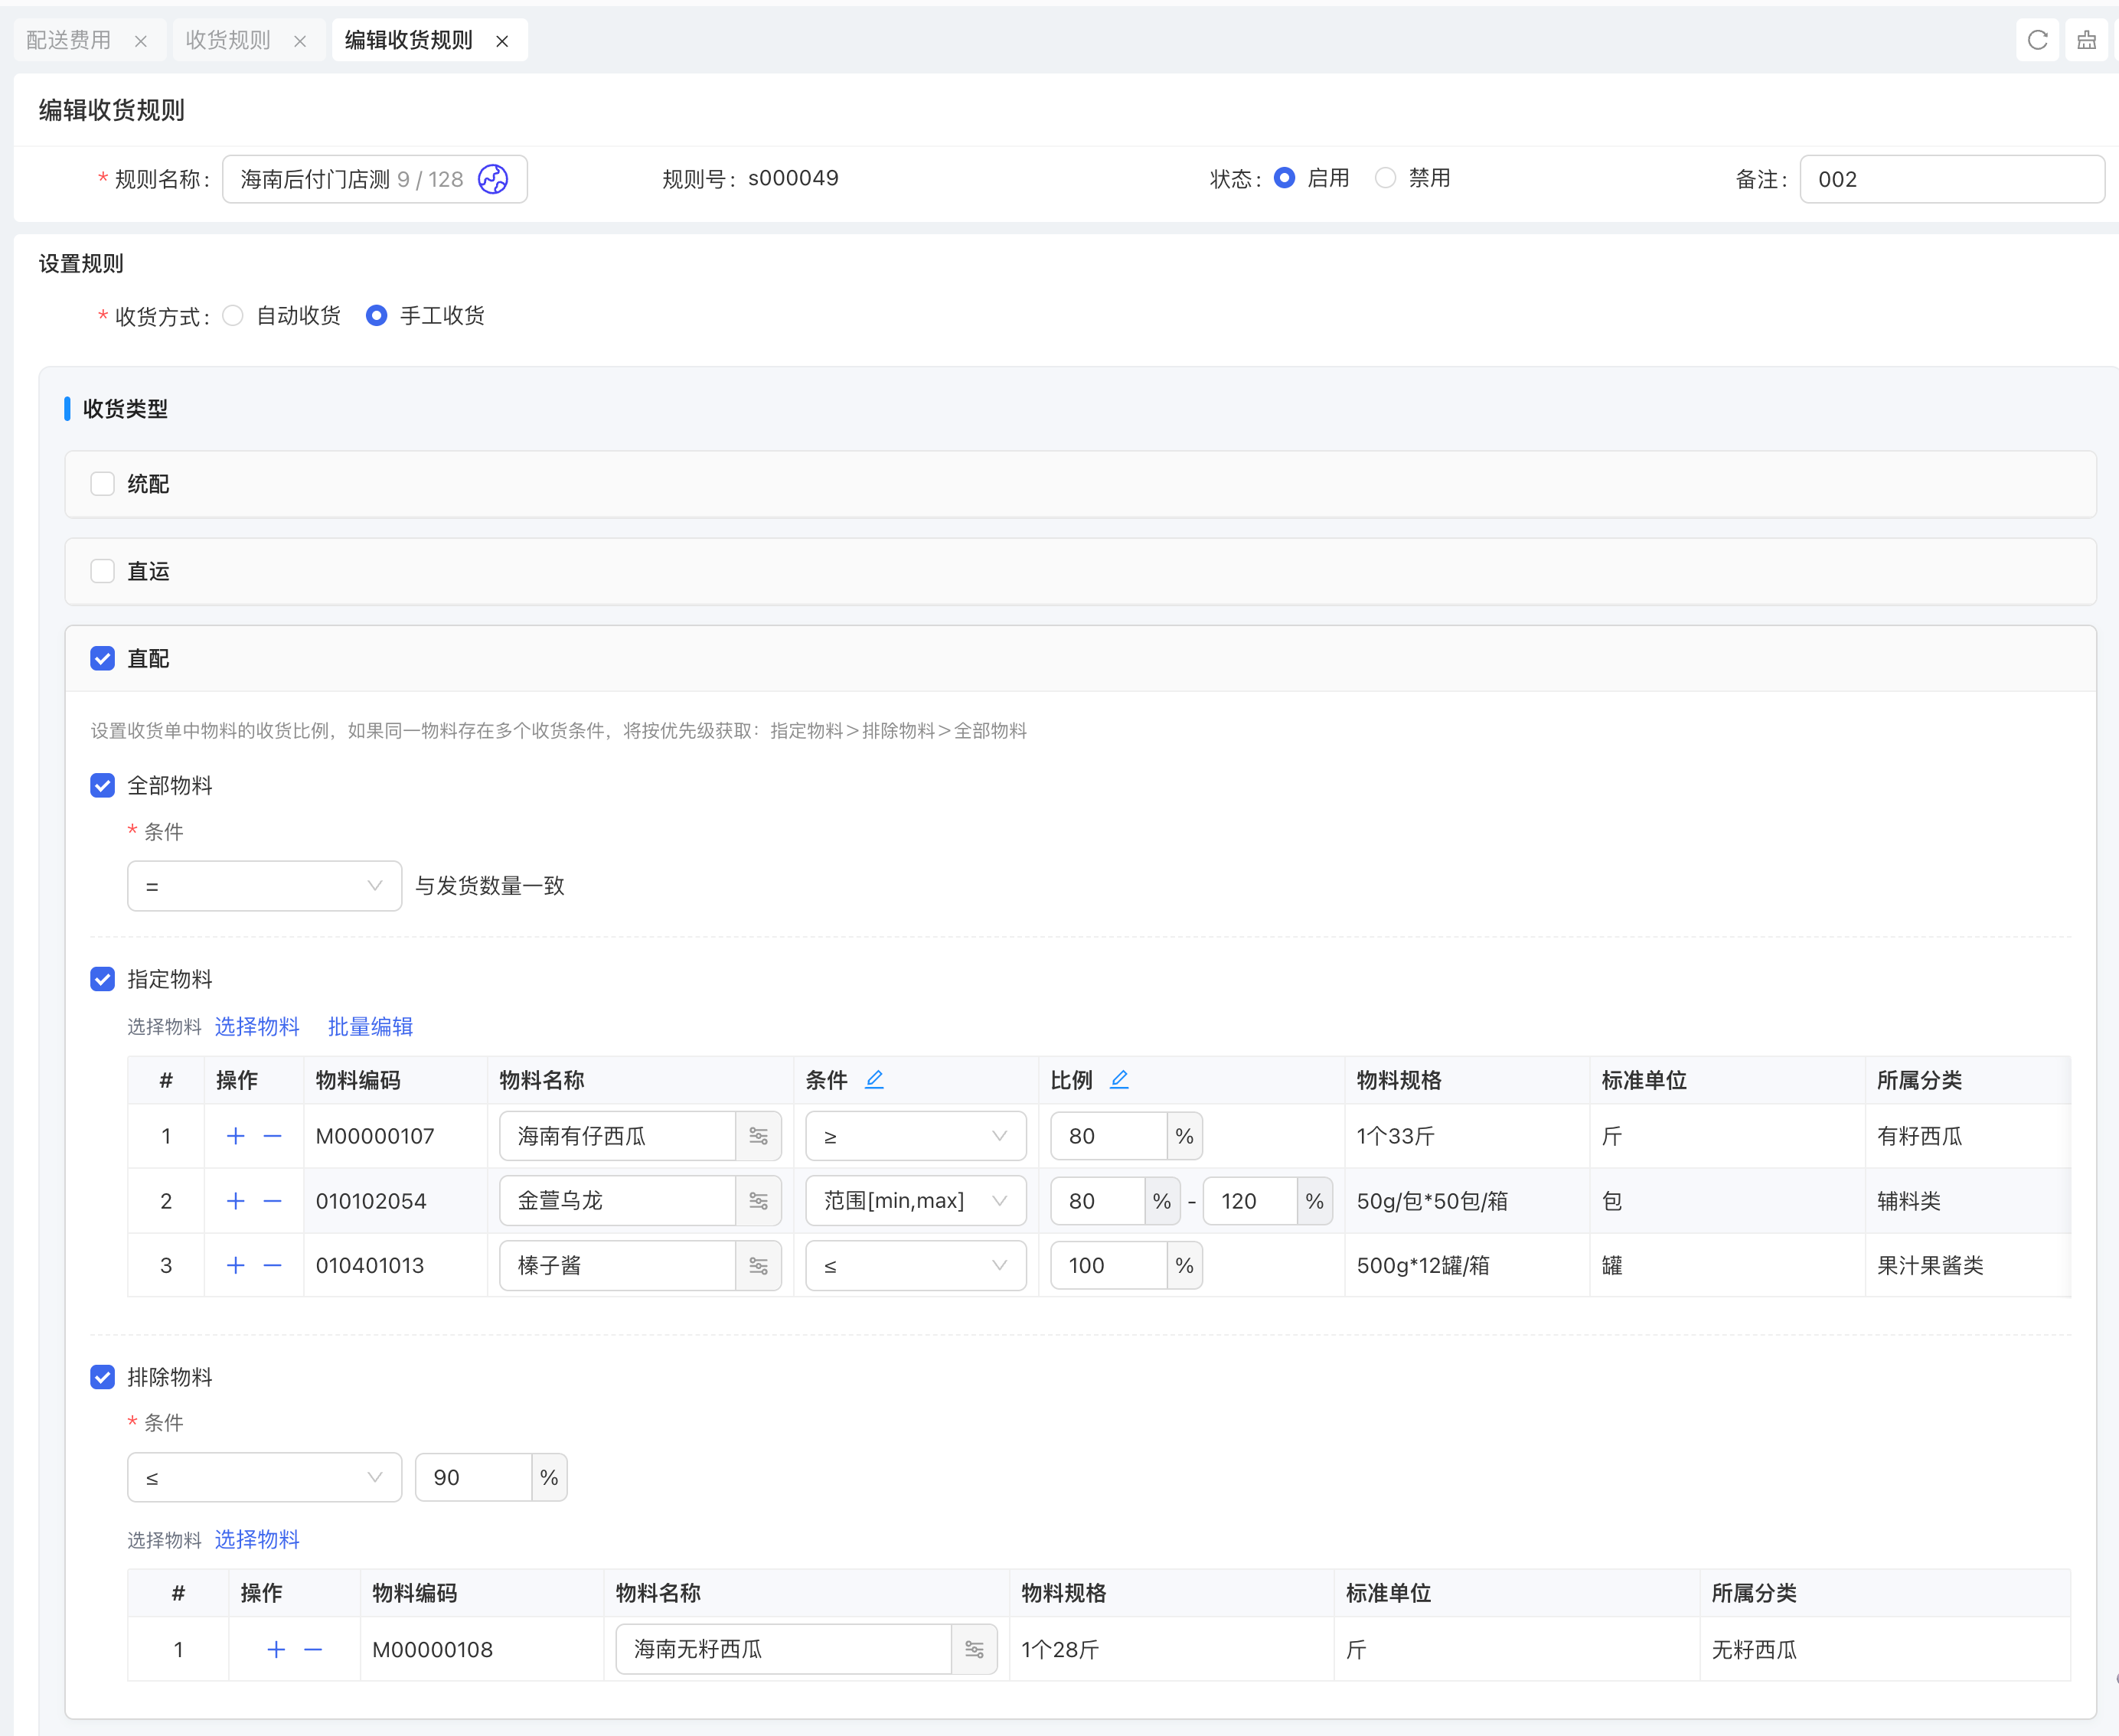Remove 榛子酱 row with minus icon
The image size is (2119, 1736).
(272, 1265)
